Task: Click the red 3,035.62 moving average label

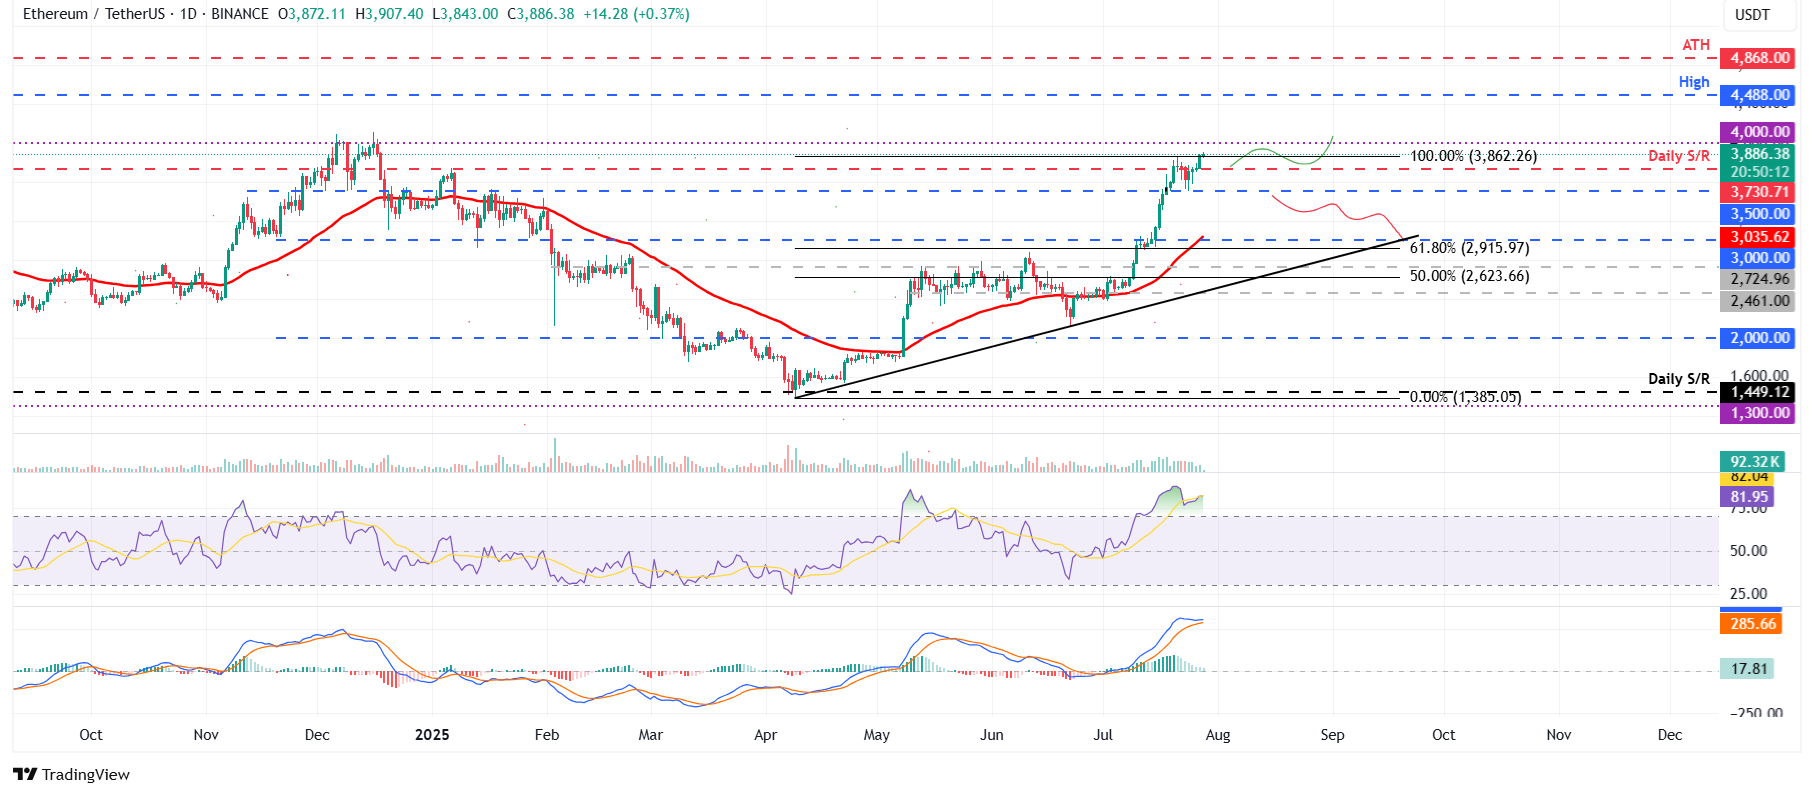Action: coord(1759,237)
